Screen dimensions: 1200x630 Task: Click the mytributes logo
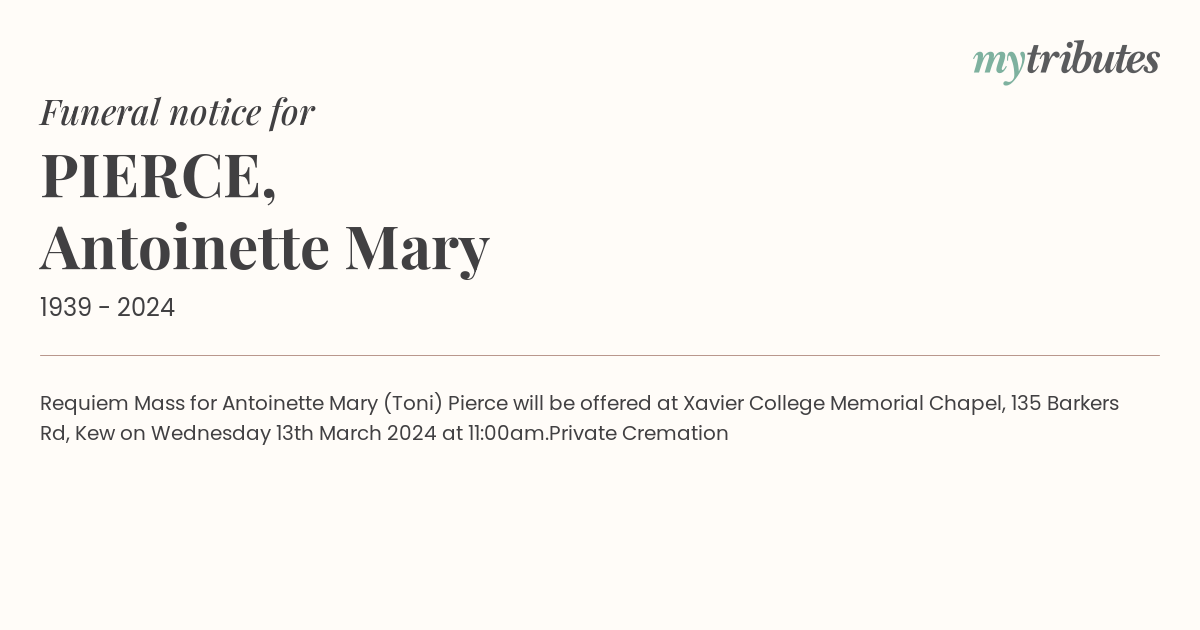(1066, 61)
